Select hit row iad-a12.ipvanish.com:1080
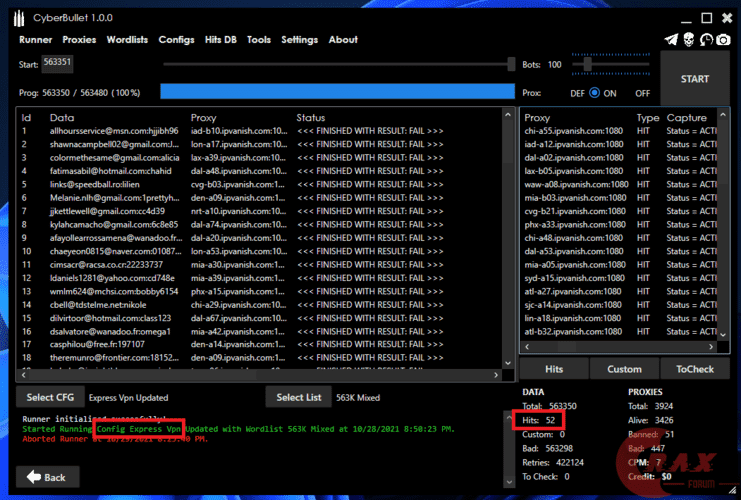 (x=620, y=144)
